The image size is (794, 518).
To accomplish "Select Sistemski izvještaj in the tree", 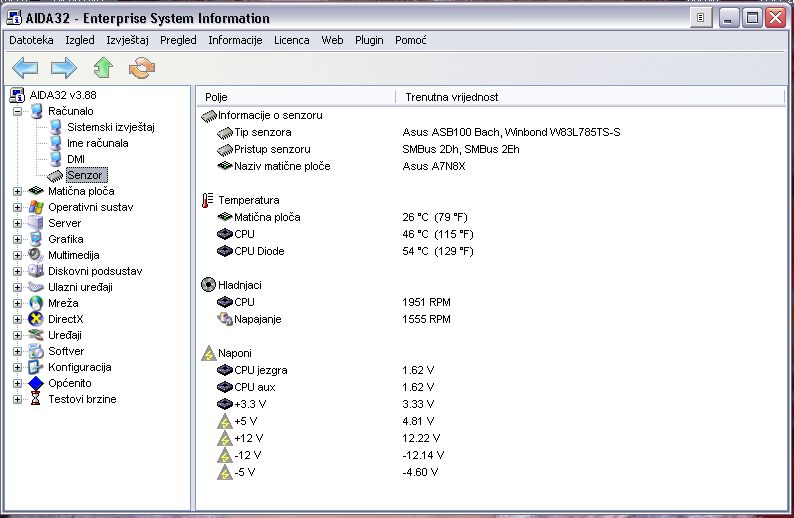I will tap(110, 127).
